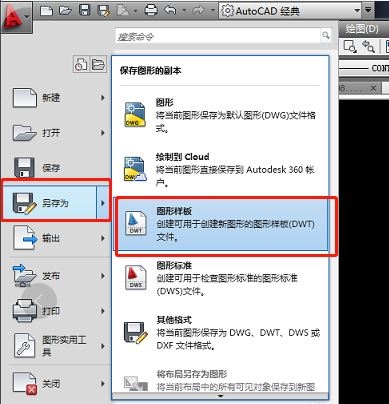Show recent documents icon
389x404 pixels.
pyautogui.click(x=81, y=63)
